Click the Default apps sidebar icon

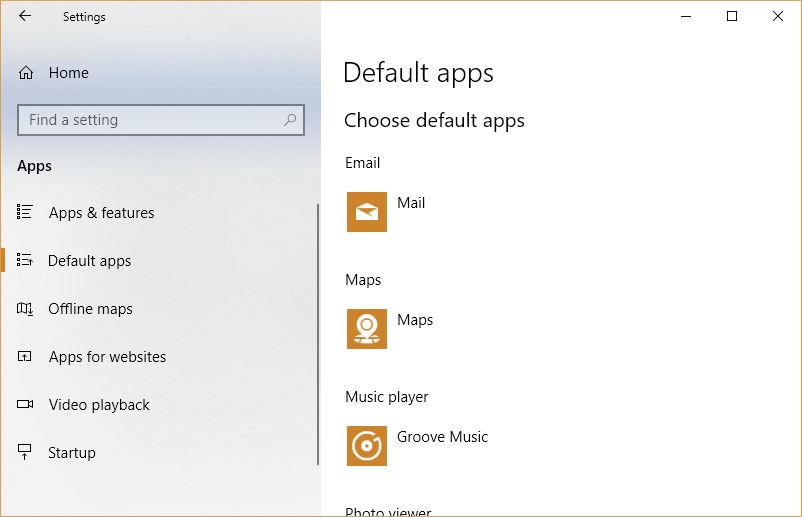pos(25,260)
